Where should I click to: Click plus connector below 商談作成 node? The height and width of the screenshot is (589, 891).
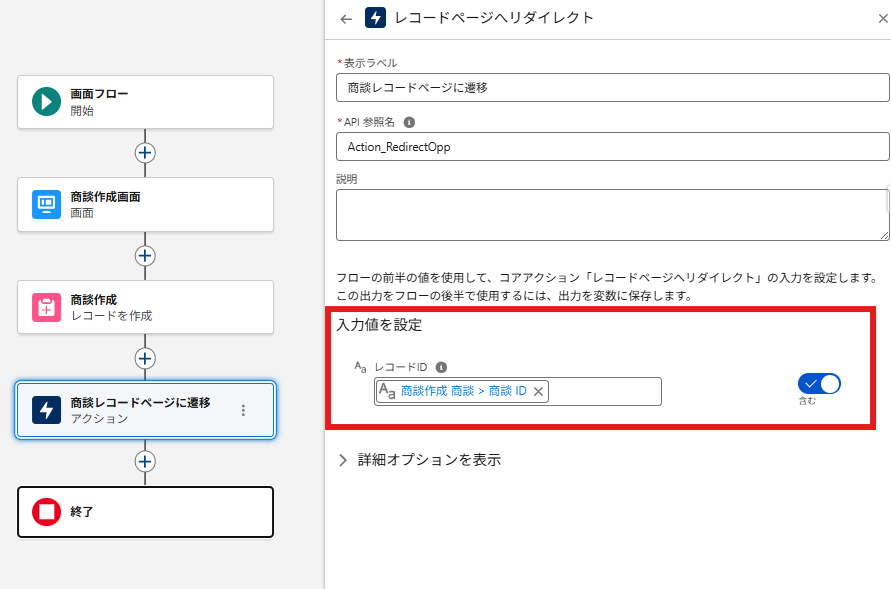click(x=145, y=358)
